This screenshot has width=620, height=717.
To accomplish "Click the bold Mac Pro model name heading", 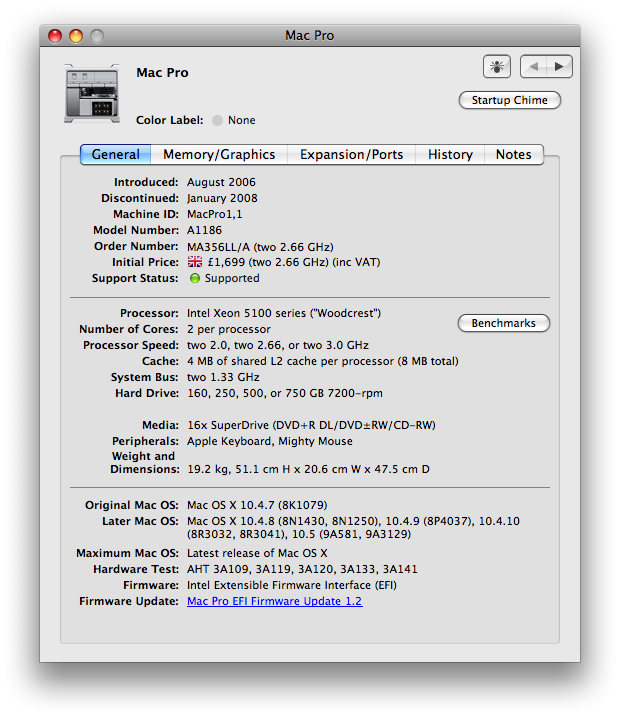I will (x=162, y=73).
